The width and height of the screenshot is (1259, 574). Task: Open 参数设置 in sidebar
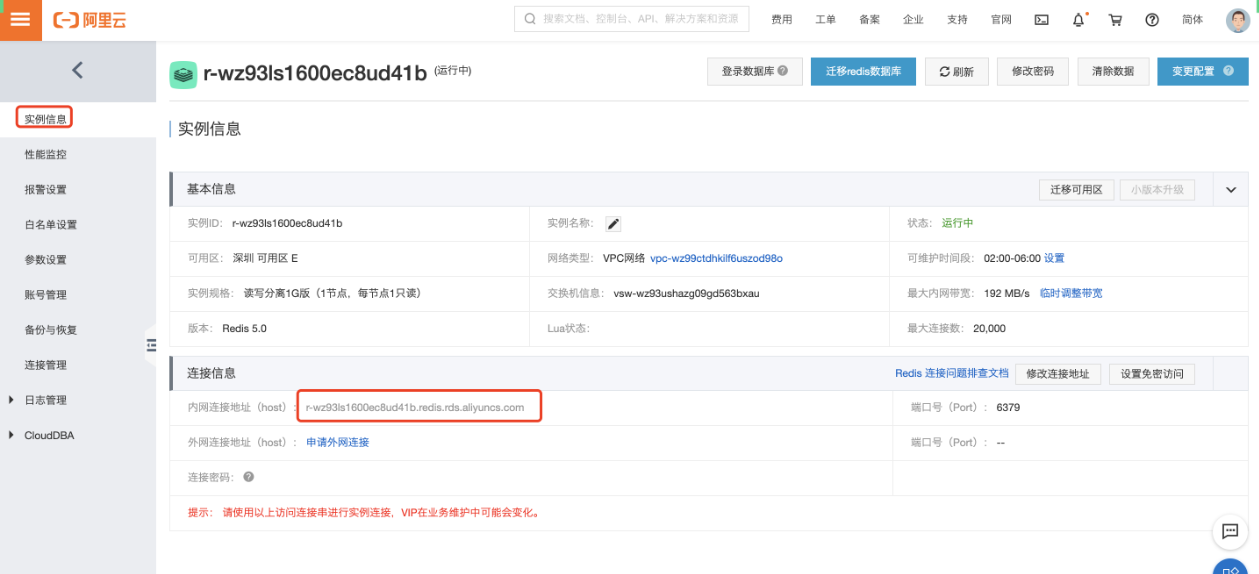(46, 260)
